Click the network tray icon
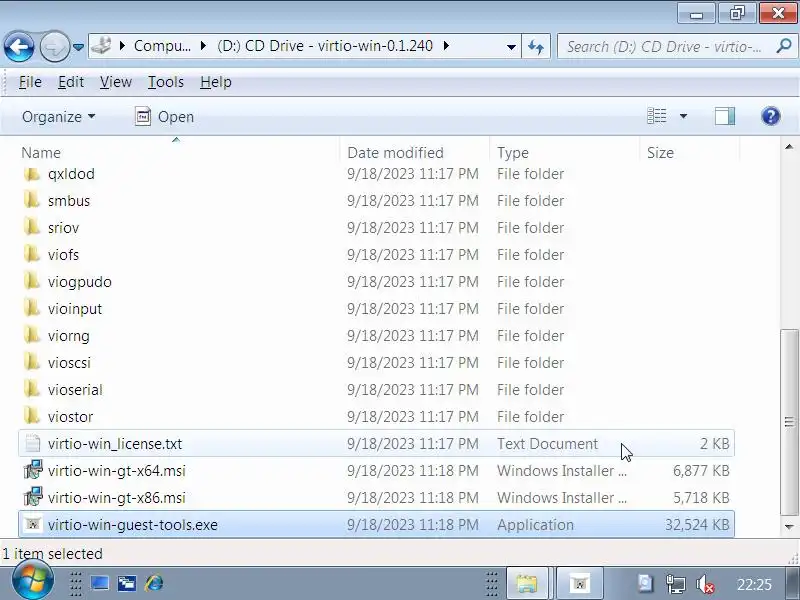This screenshot has width=800, height=600. 676,584
